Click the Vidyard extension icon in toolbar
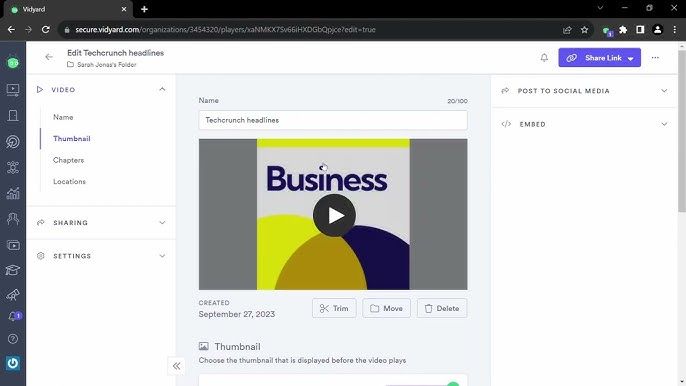 [607, 31]
